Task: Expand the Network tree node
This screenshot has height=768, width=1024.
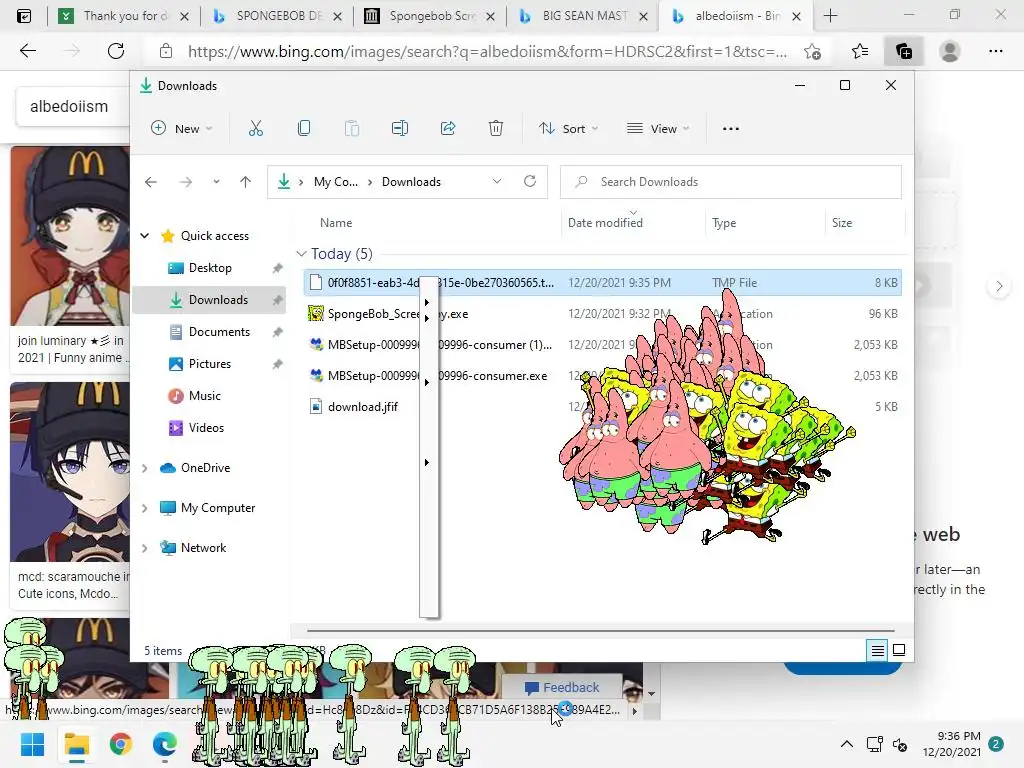Action: 145,548
